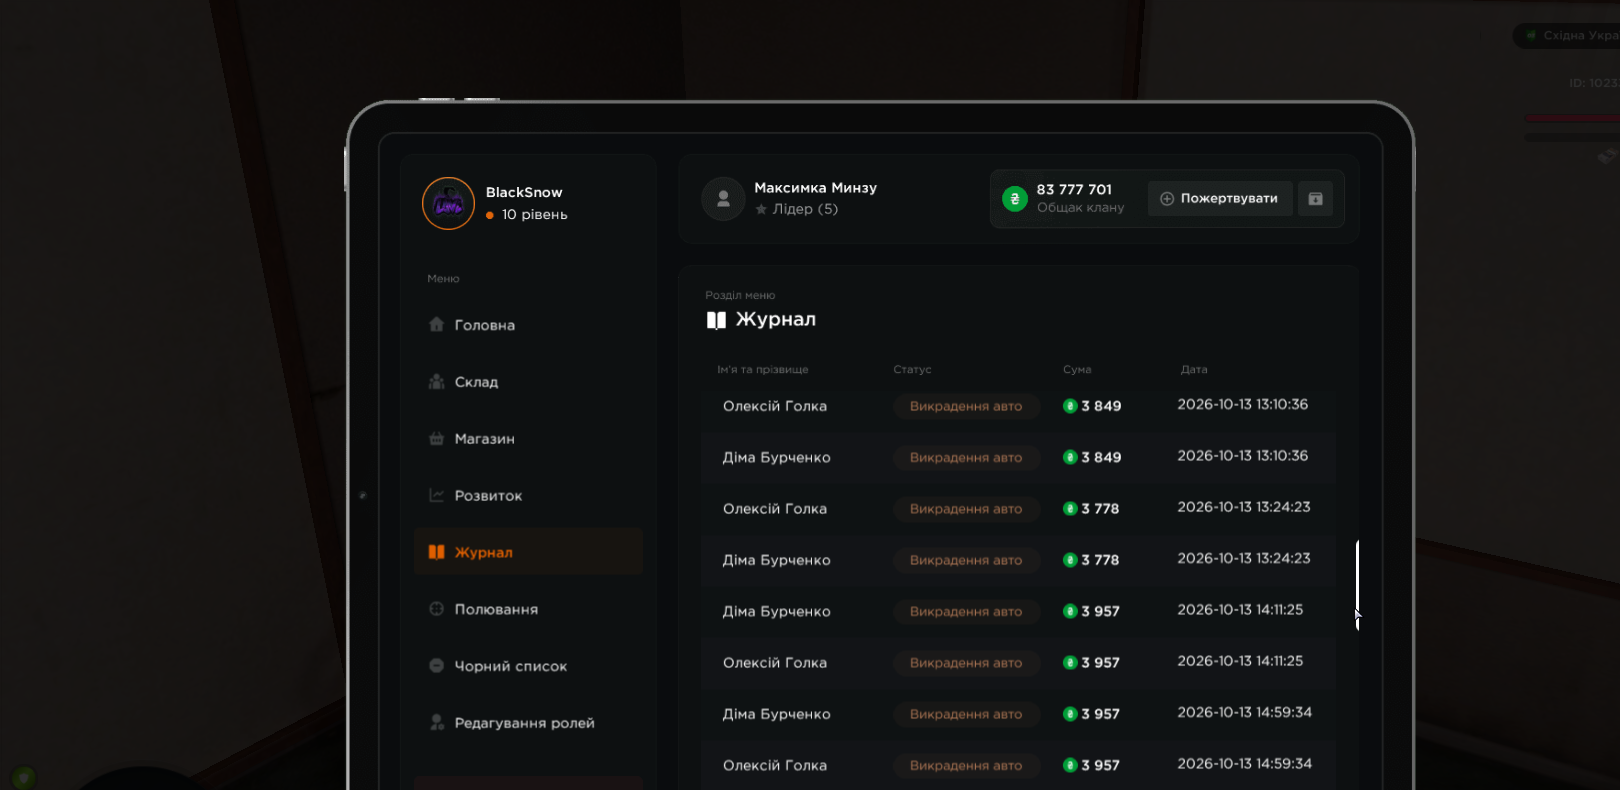Click the BlackSnow clan avatar
Image resolution: width=1620 pixels, height=790 pixels.
(448, 203)
